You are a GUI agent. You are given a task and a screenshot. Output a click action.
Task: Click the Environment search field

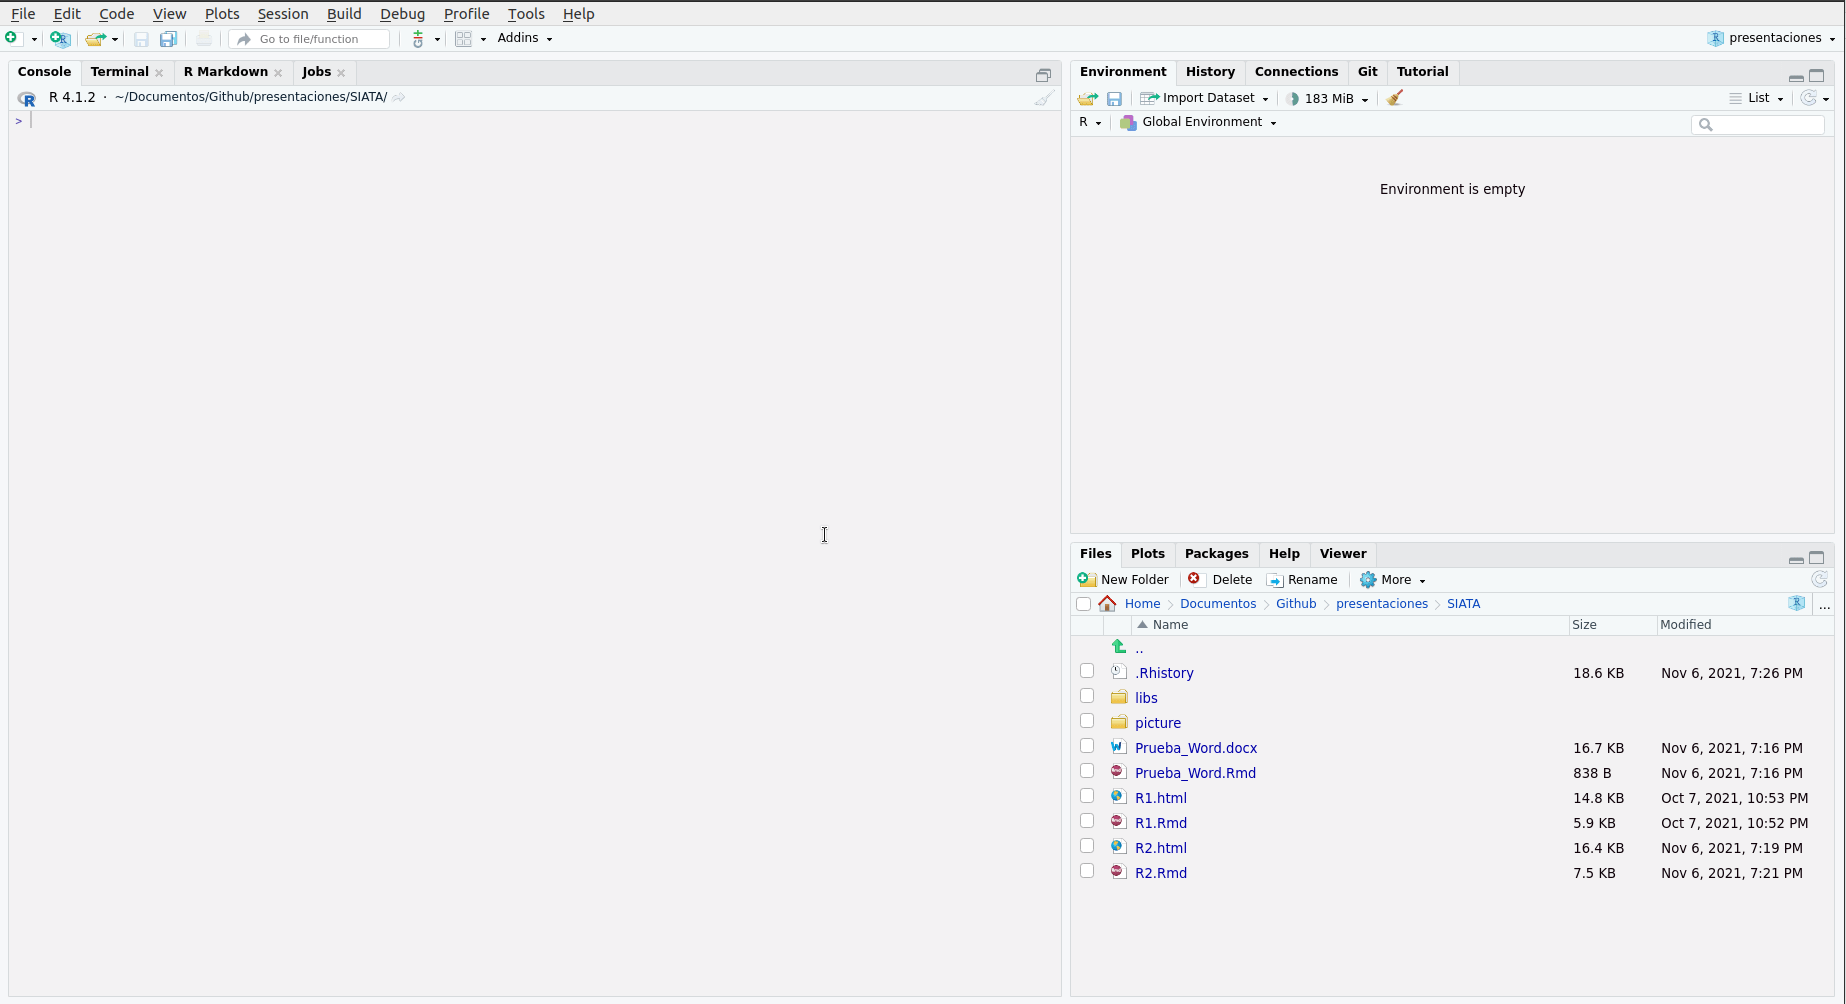[1758, 124]
